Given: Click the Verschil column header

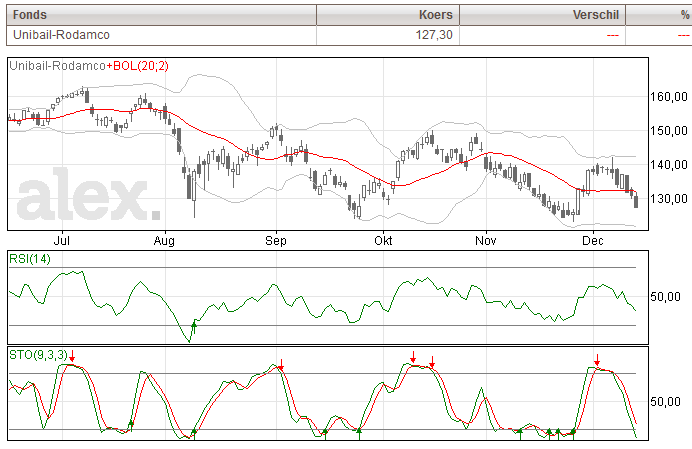Looking at the screenshot, I should [542, 15].
